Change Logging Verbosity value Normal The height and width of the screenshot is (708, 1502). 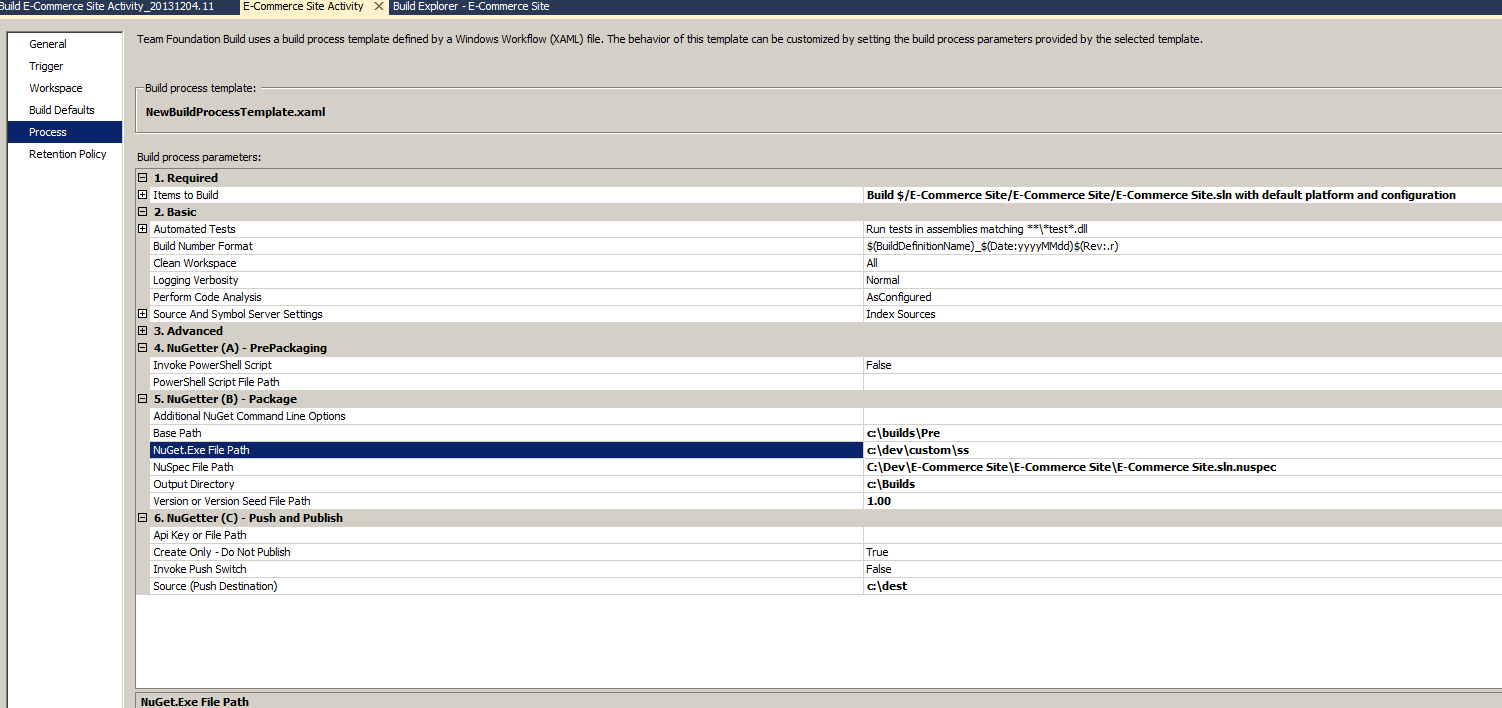click(1183, 280)
